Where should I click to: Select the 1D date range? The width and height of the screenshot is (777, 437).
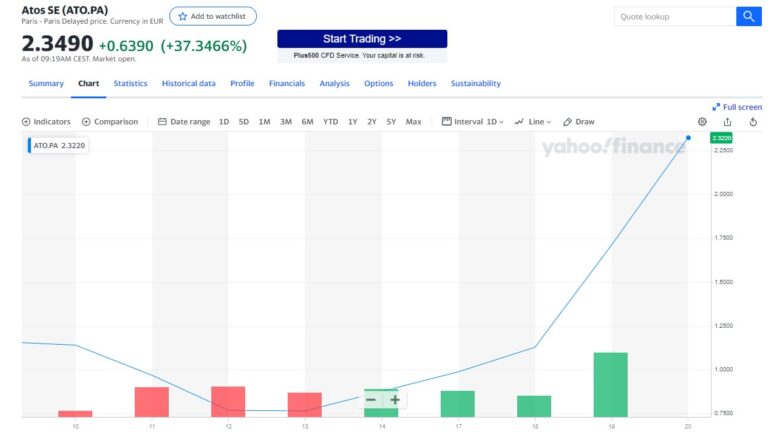(224, 122)
